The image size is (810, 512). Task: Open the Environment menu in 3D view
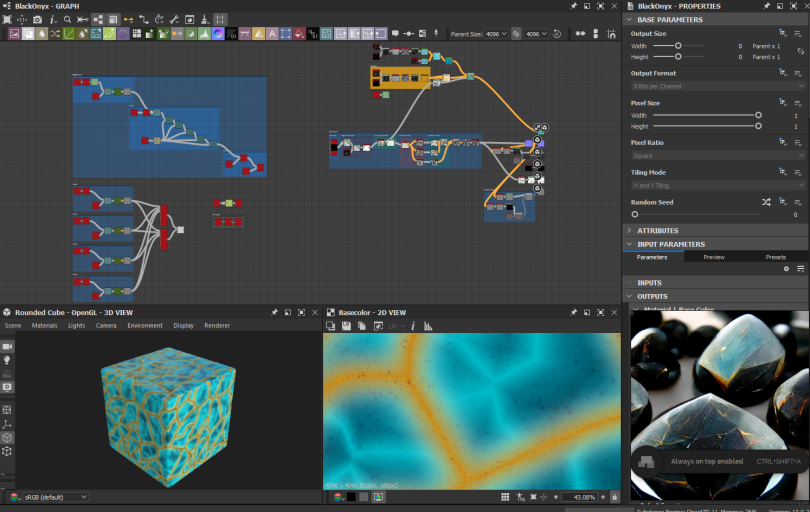tap(145, 325)
